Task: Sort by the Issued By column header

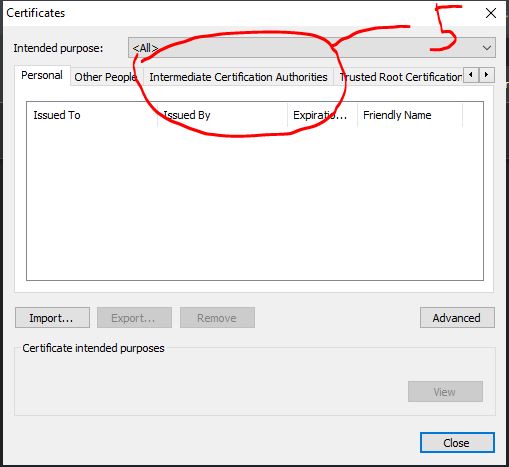Action: tap(222, 115)
